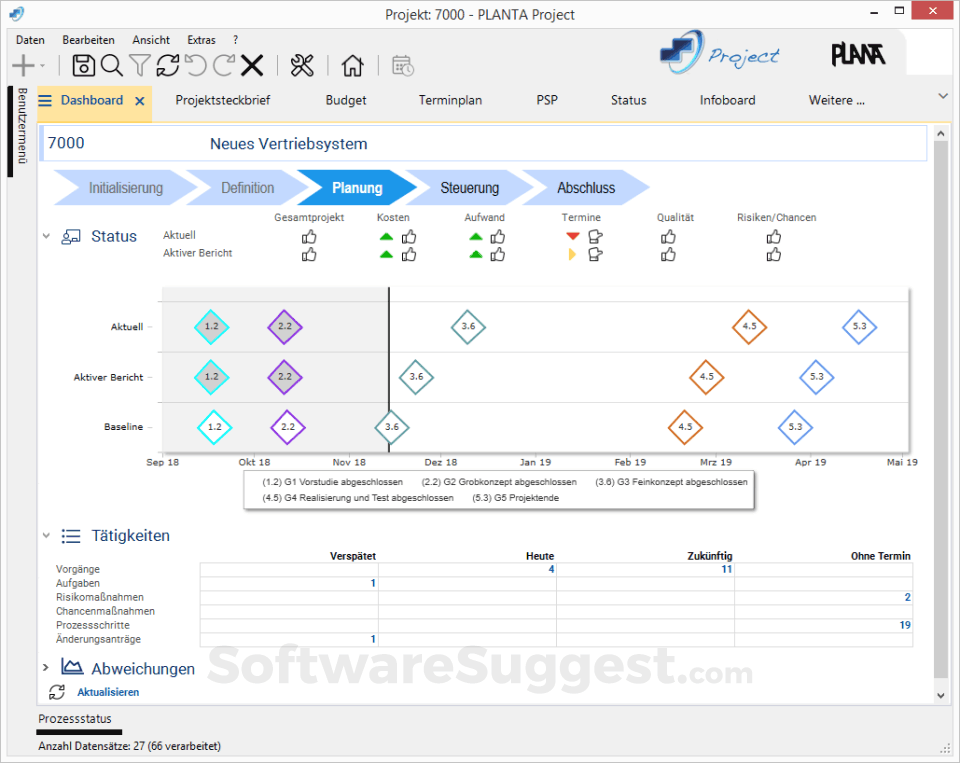The width and height of the screenshot is (960, 763).
Task: Open the hamburger menu on Dashboard tab
Action: coord(45,100)
